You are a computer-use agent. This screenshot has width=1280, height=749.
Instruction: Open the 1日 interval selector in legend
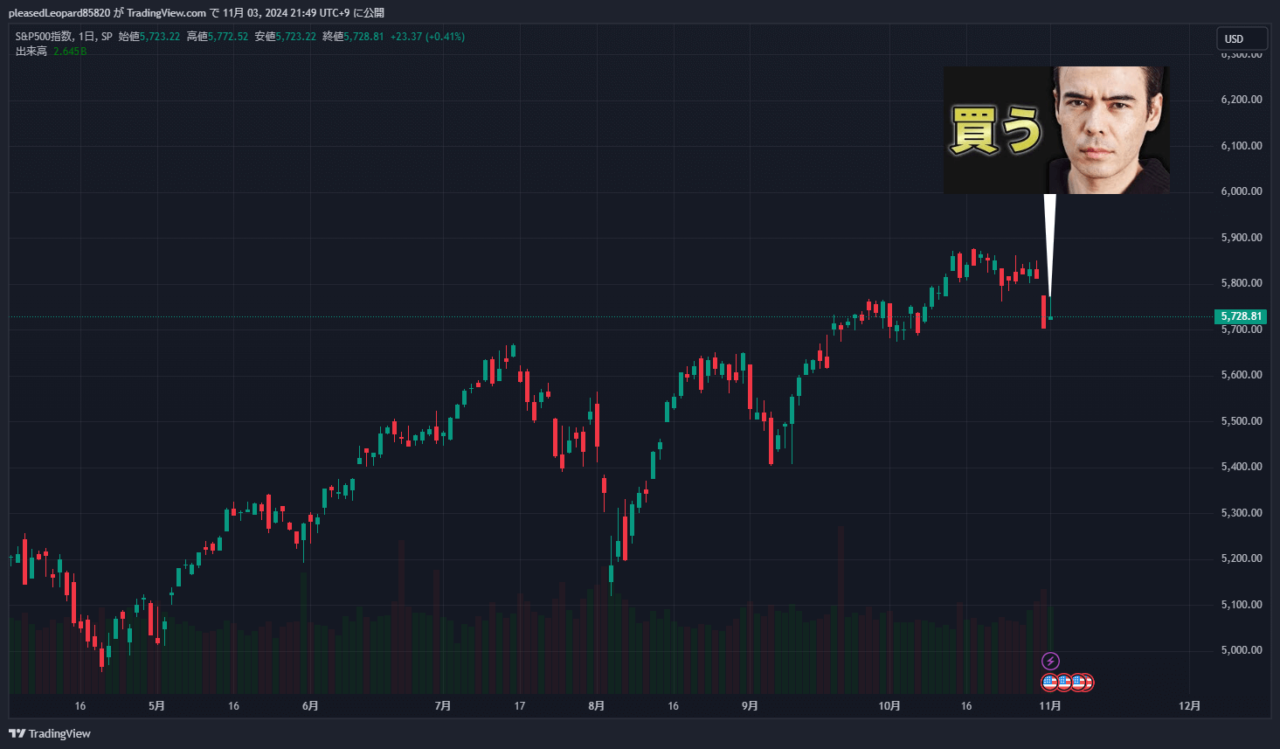point(89,34)
